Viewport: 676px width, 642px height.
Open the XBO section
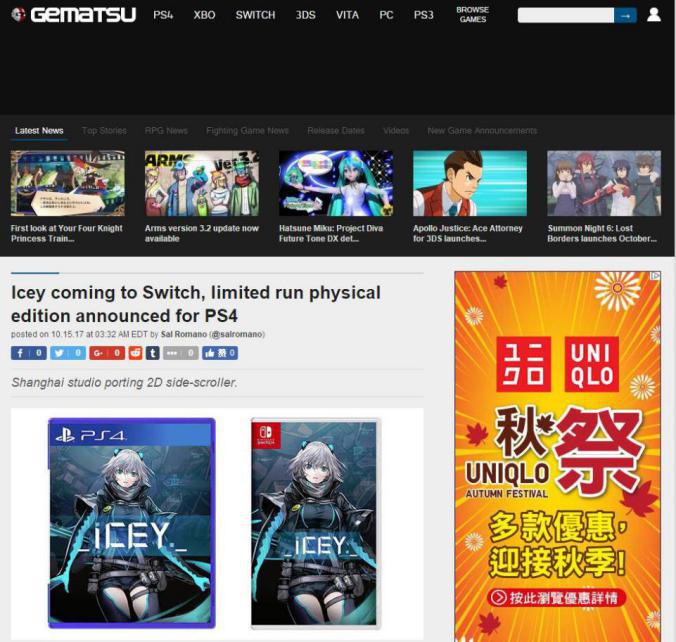204,15
